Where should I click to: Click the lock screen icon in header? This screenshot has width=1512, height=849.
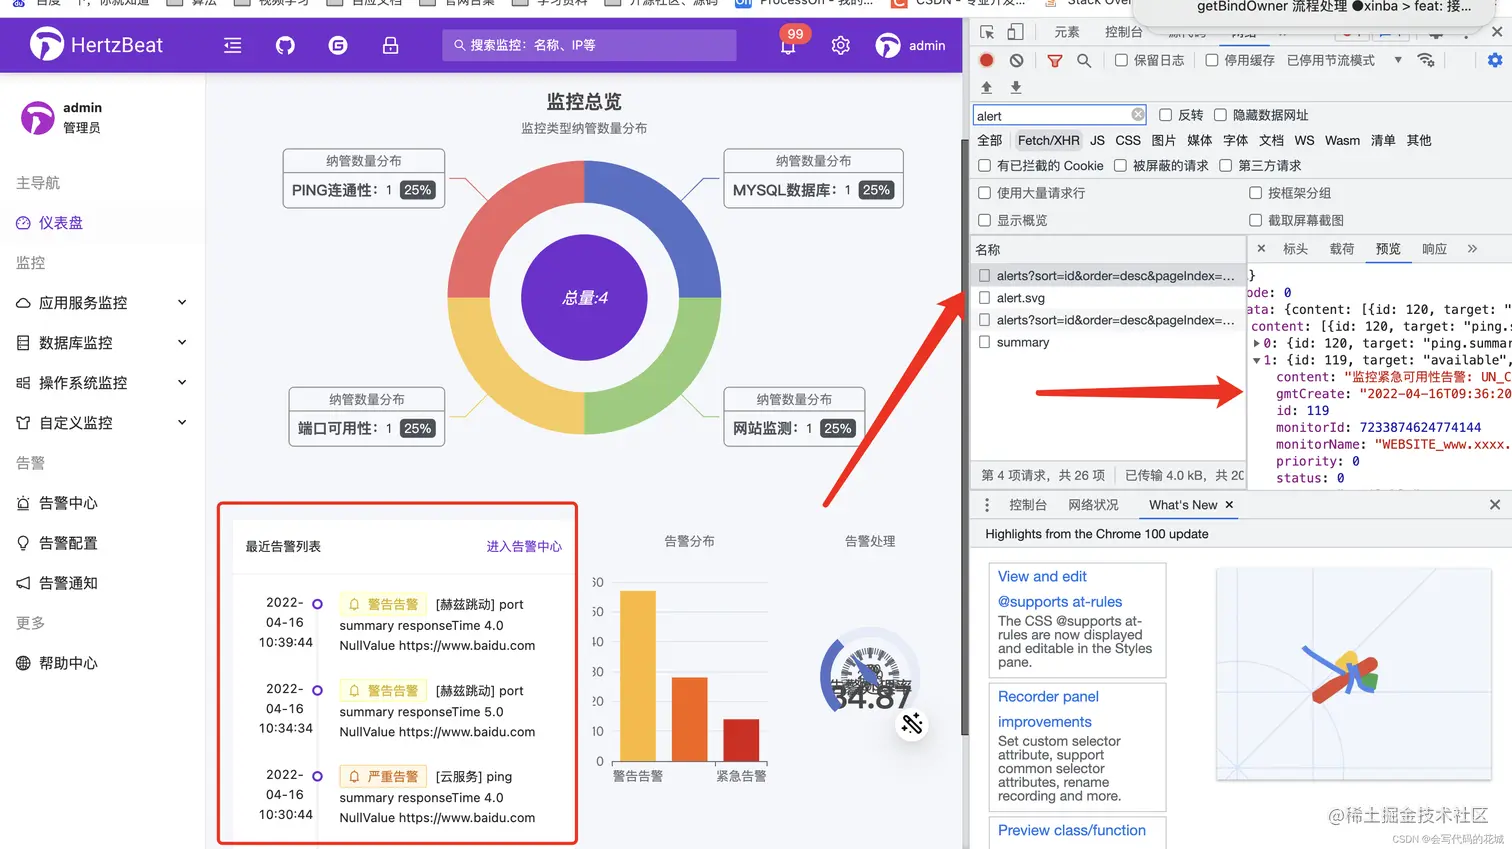pos(391,45)
